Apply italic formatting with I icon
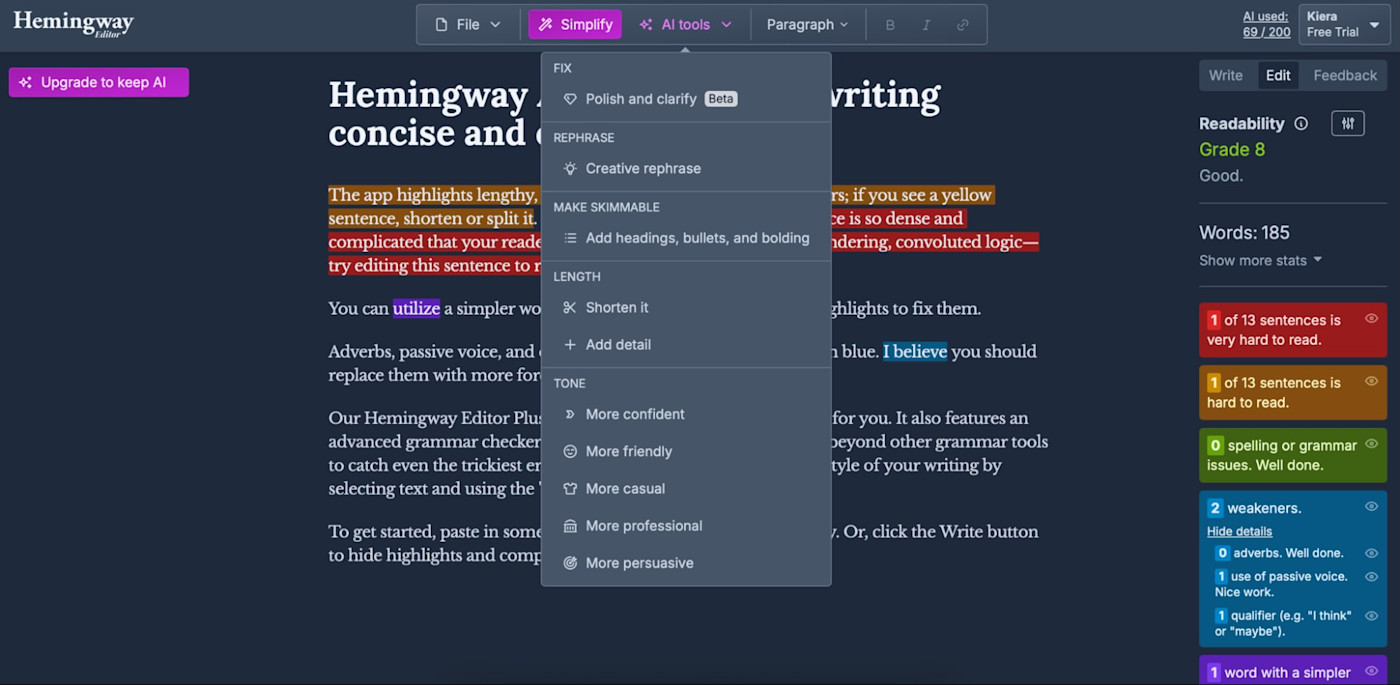 [926, 25]
